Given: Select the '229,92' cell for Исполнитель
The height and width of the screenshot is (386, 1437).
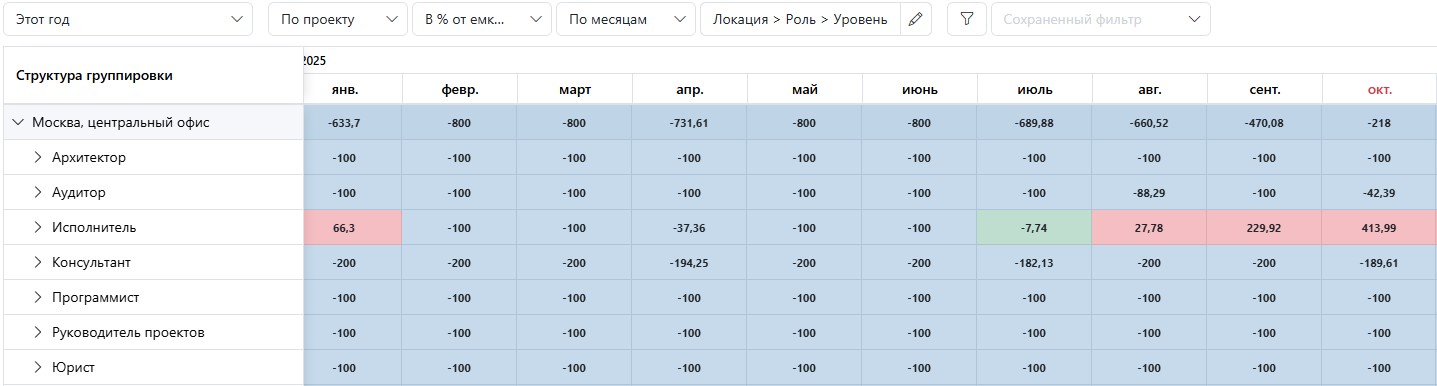Looking at the screenshot, I should 1265,228.
